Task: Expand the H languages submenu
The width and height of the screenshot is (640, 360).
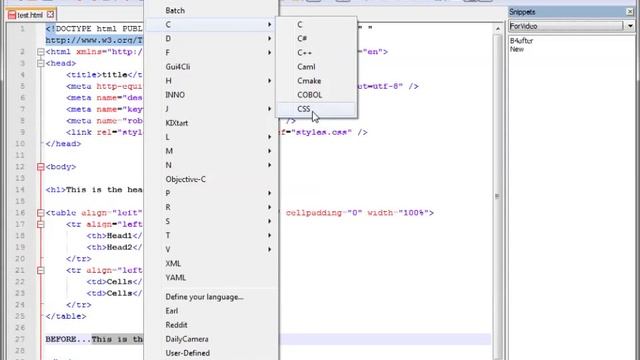Action: click(x=211, y=81)
